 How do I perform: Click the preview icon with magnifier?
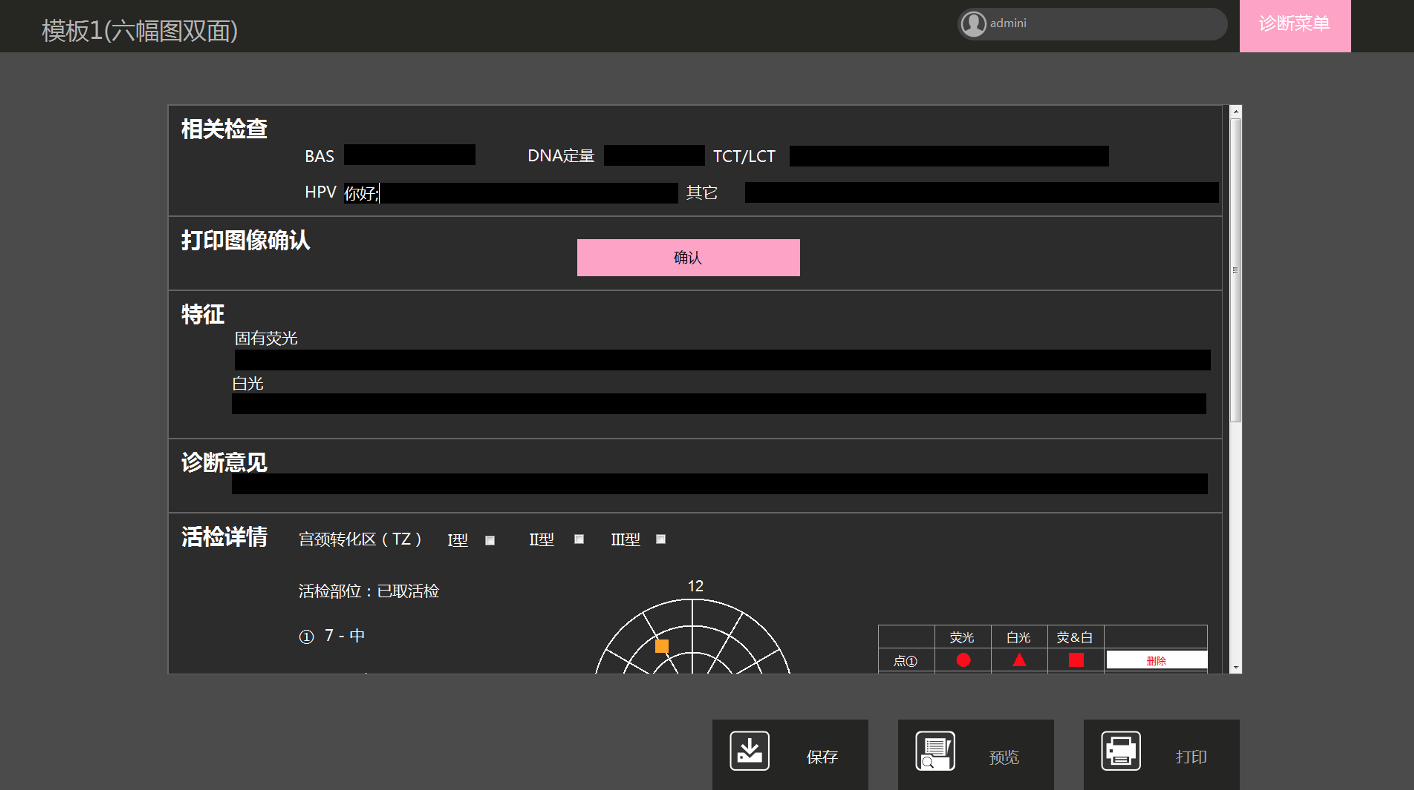tap(935, 751)
